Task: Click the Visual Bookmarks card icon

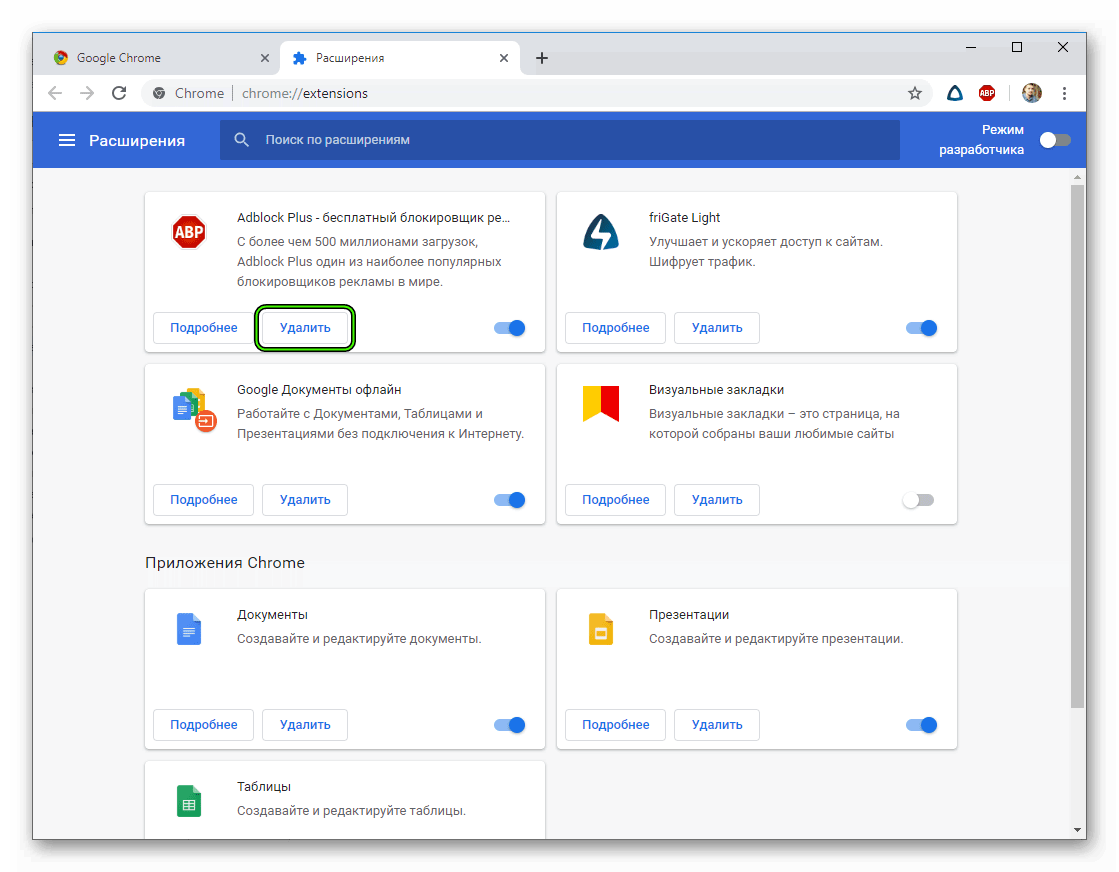Action: click(601, 403)
